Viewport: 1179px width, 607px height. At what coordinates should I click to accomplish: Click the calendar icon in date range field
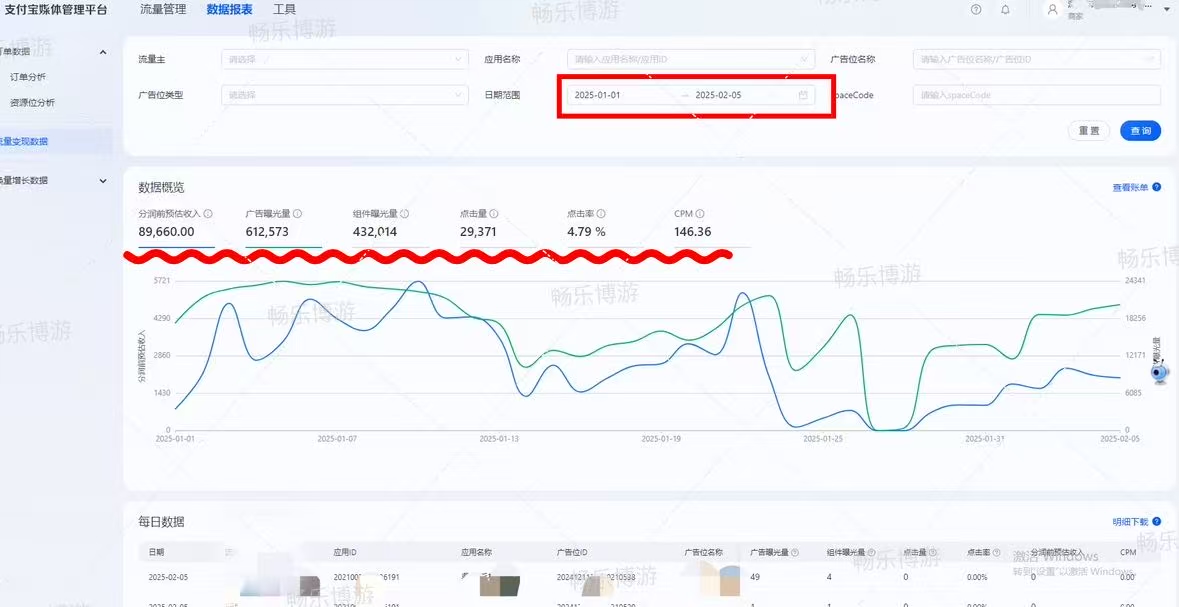tap(803, 96)
